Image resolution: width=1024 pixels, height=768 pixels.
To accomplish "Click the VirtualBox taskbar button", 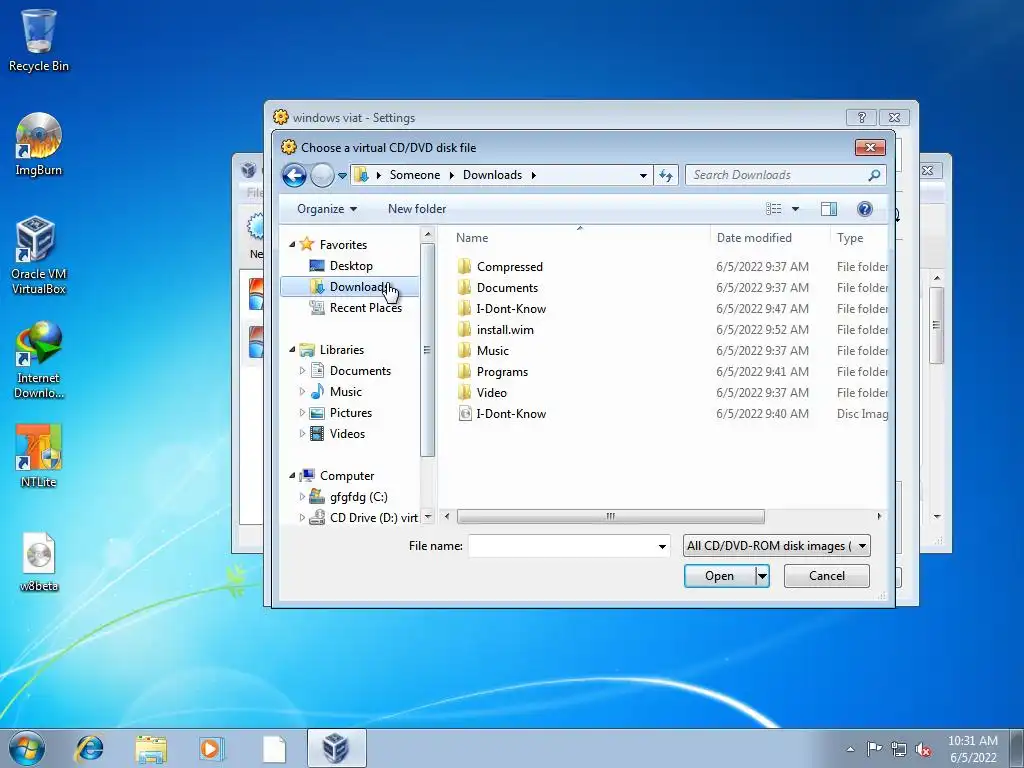I will point(336,748).
